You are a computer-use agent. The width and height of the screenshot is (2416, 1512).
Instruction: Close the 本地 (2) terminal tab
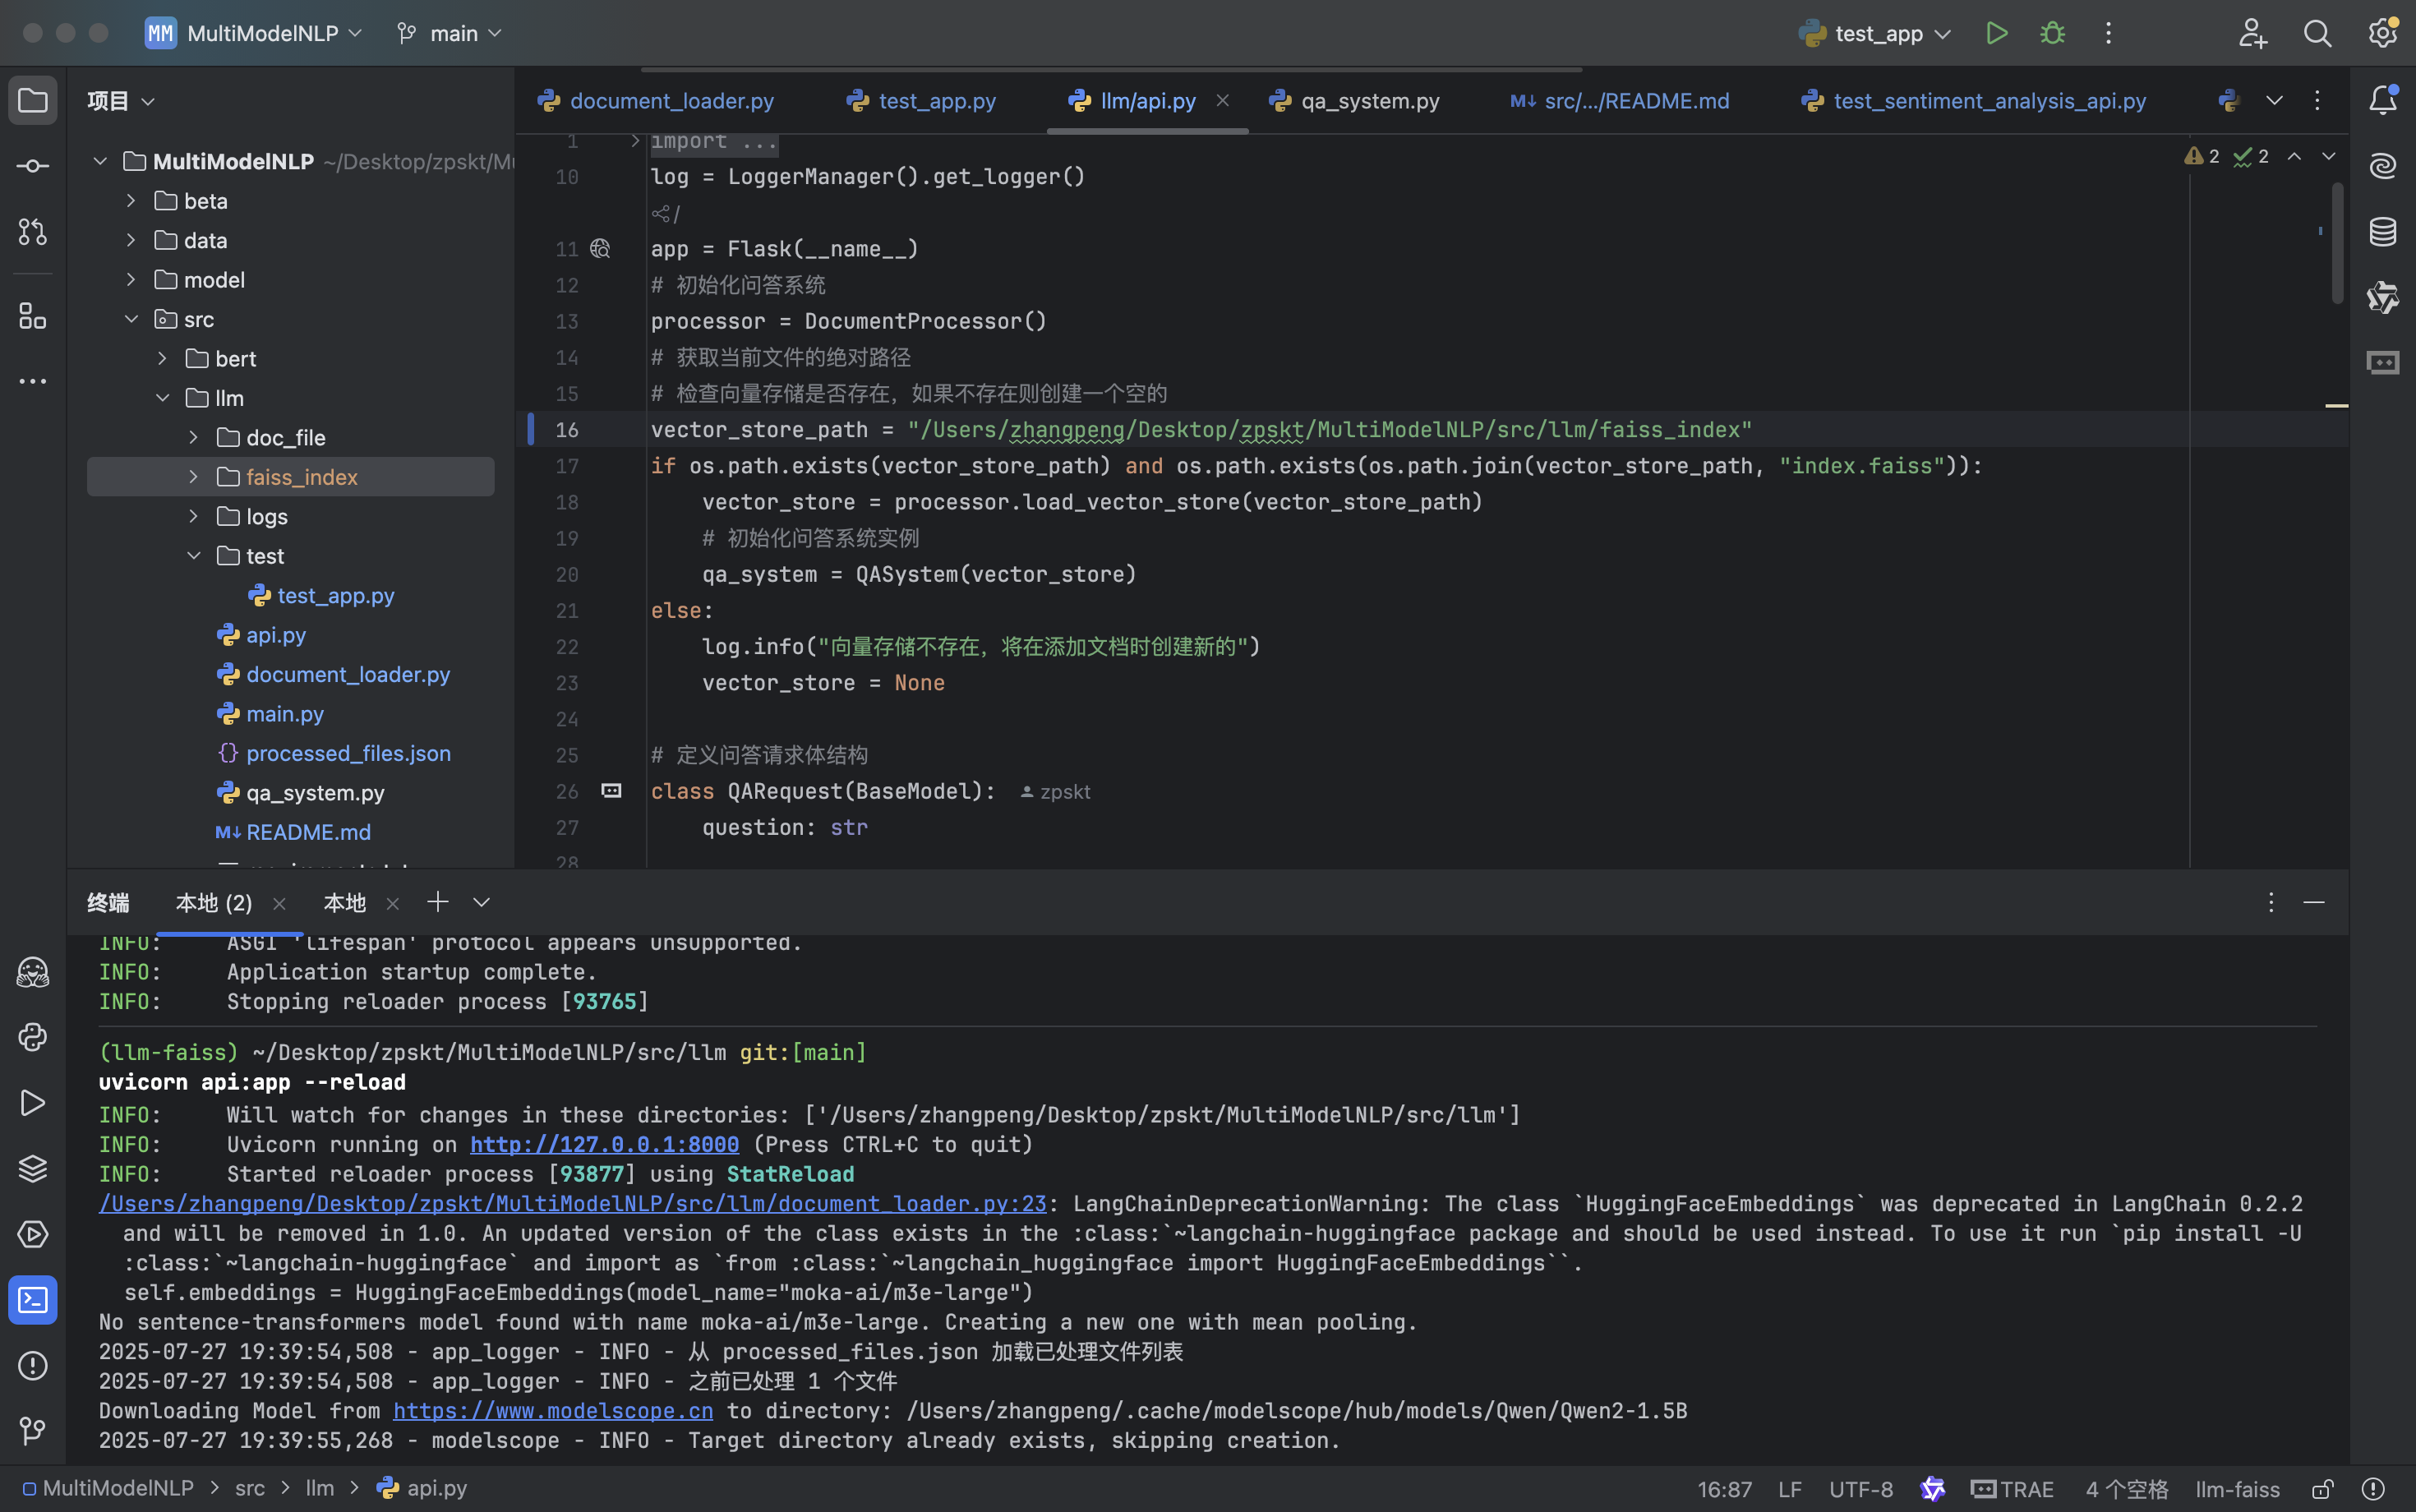tap(279, 904)
